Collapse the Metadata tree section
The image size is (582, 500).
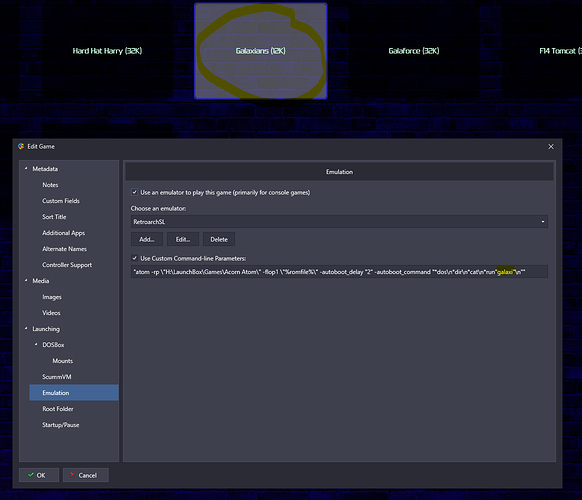click(x=26, y=169)
